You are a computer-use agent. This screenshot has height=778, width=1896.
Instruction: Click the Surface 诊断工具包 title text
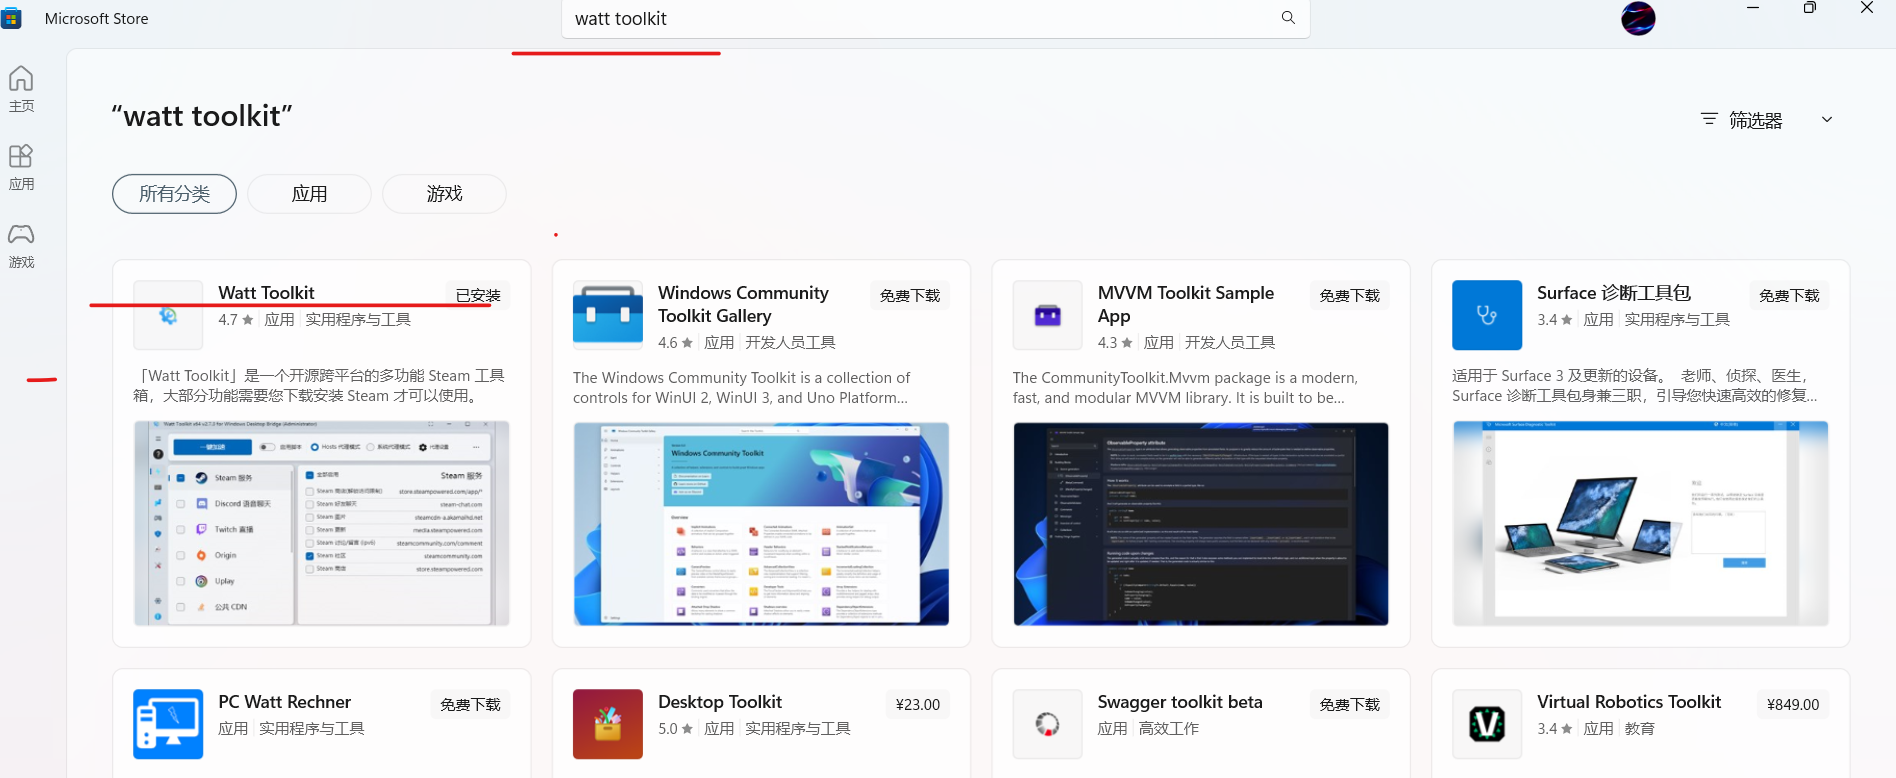(x=1614, y=293)
